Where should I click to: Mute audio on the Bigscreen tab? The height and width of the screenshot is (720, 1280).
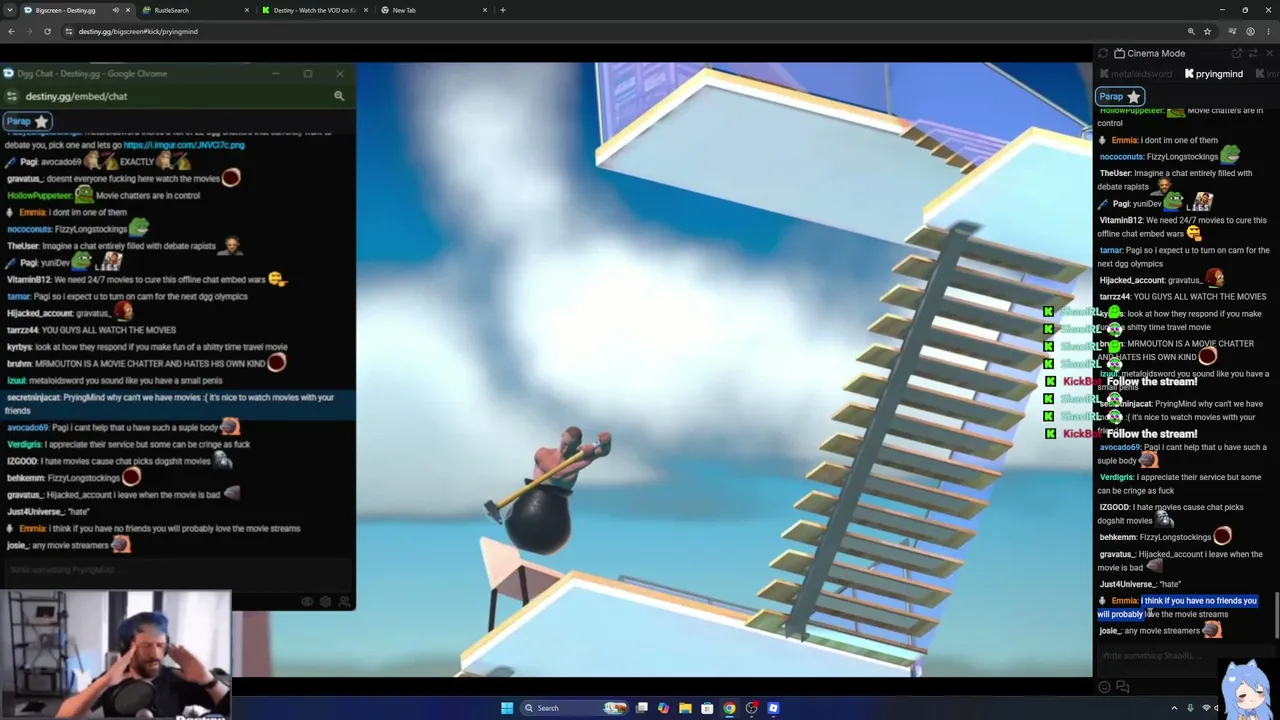[x=115, y=10]
